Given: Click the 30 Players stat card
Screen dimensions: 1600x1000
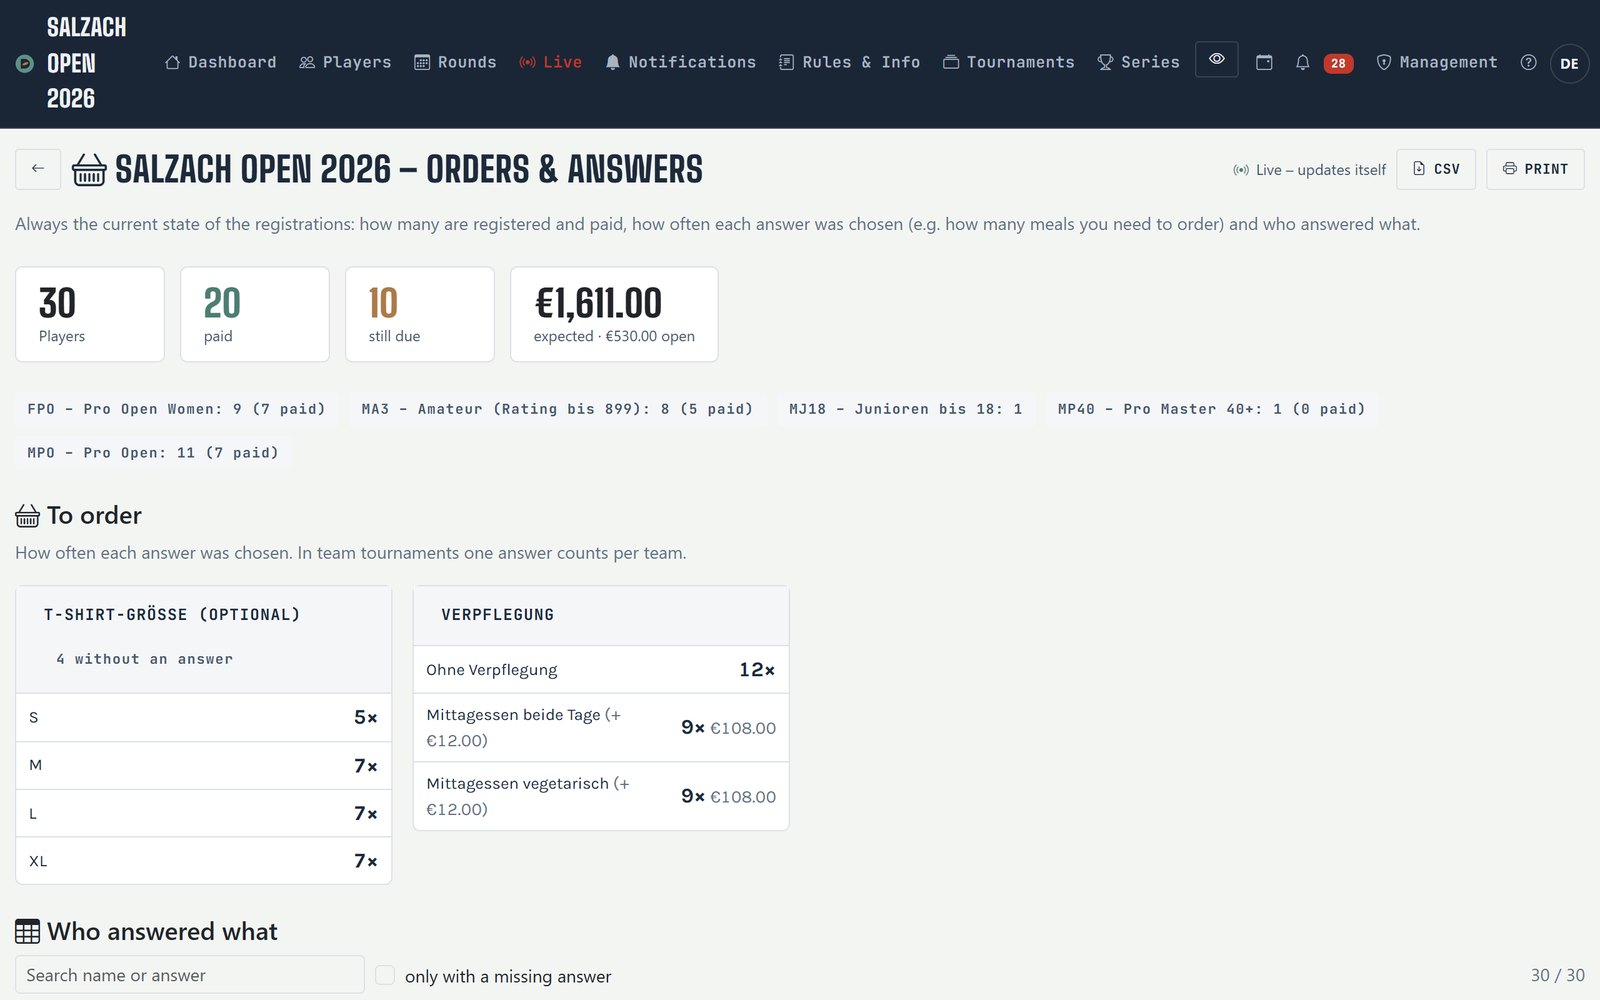Looking at the screenshot, I should (90, 314).
